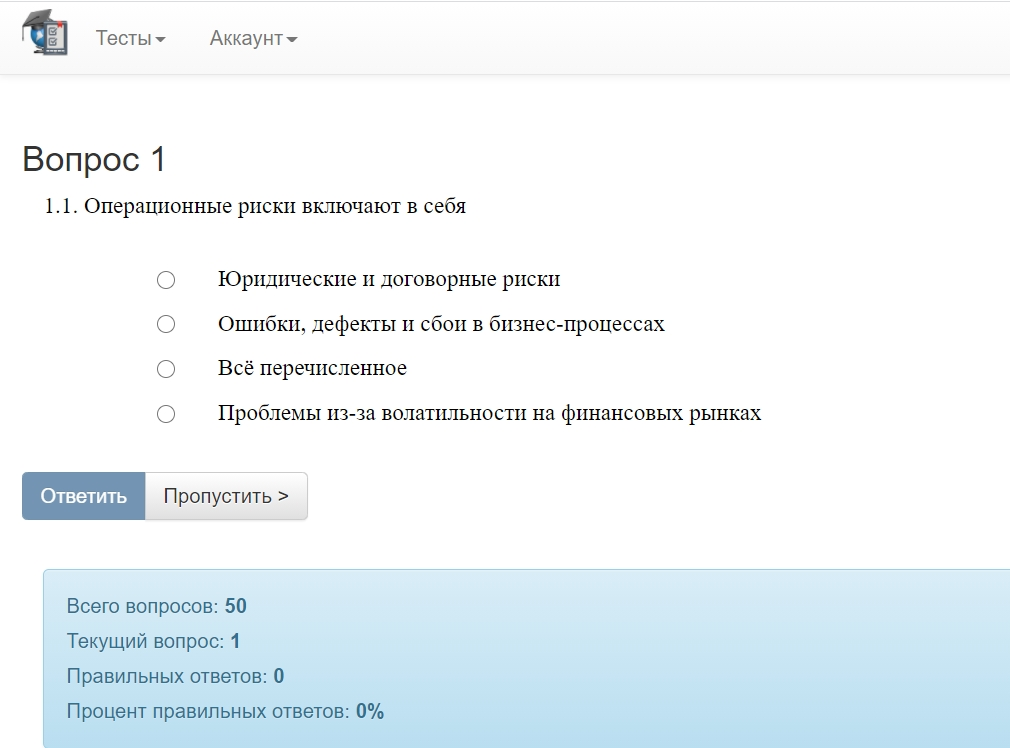Viewport: 1010px width, 748px height.
Task: Select answer Проблемы из-за волатильности на финансовых рынках
Action: 165,413
